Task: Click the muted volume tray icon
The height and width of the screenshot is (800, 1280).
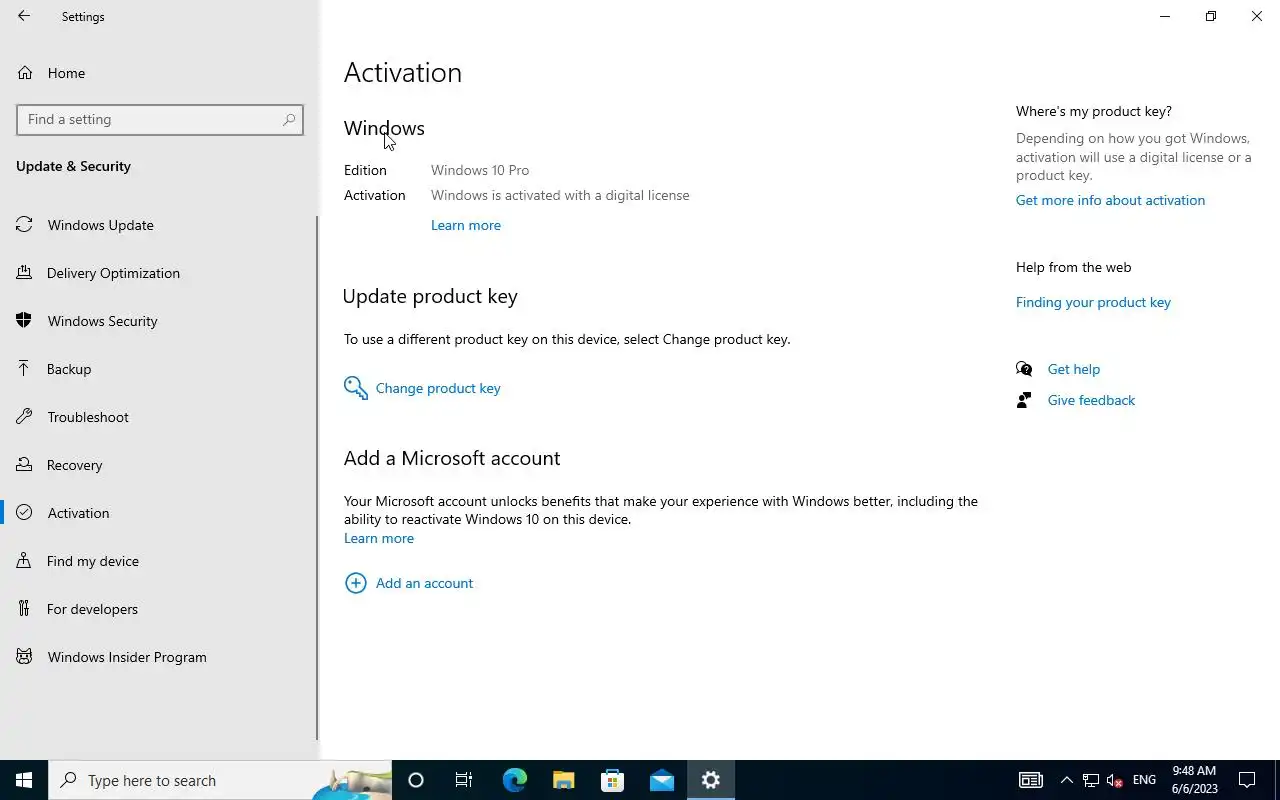Action: tap(1115, 780)
